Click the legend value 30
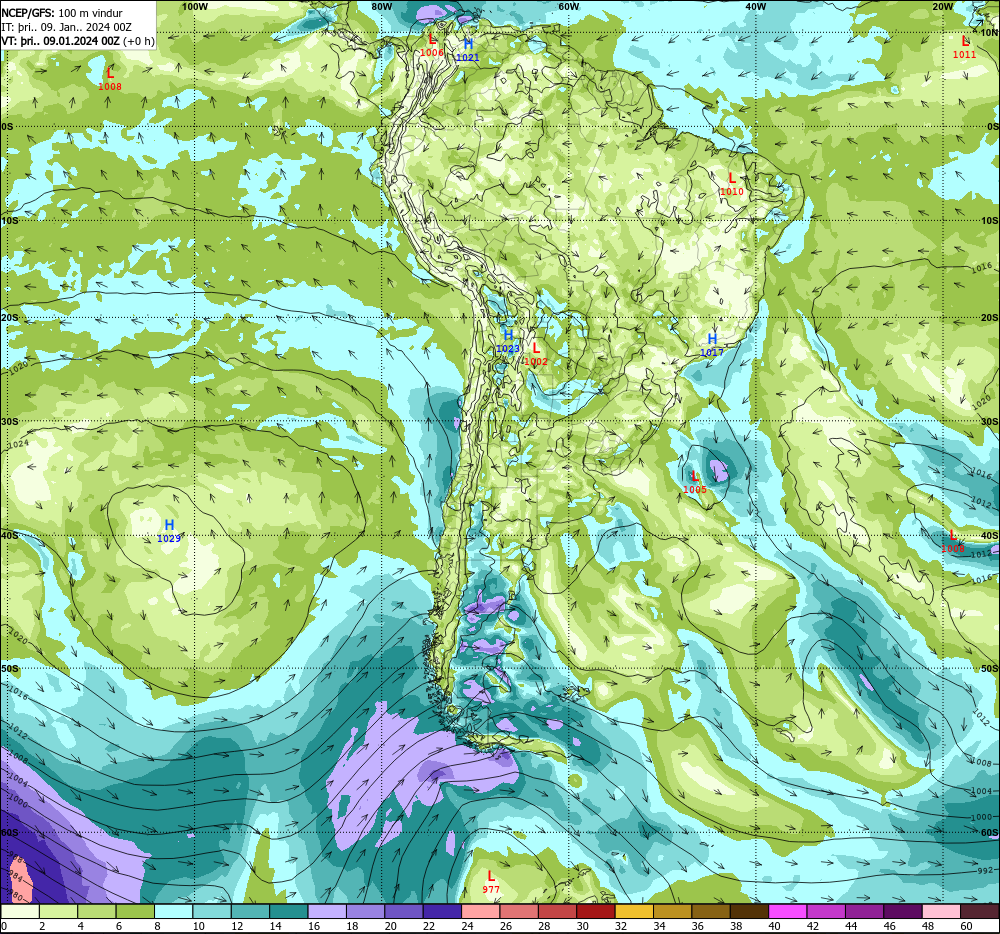The image size is (1000, 934). (583, 926)
